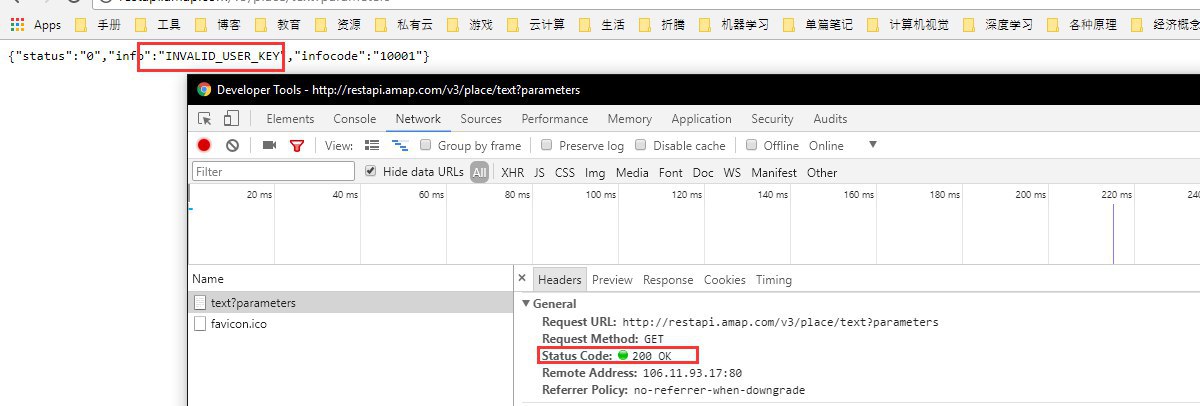Filter requests by XHR
Viewport: 1200px width, 406px height.
coord(513,172)
